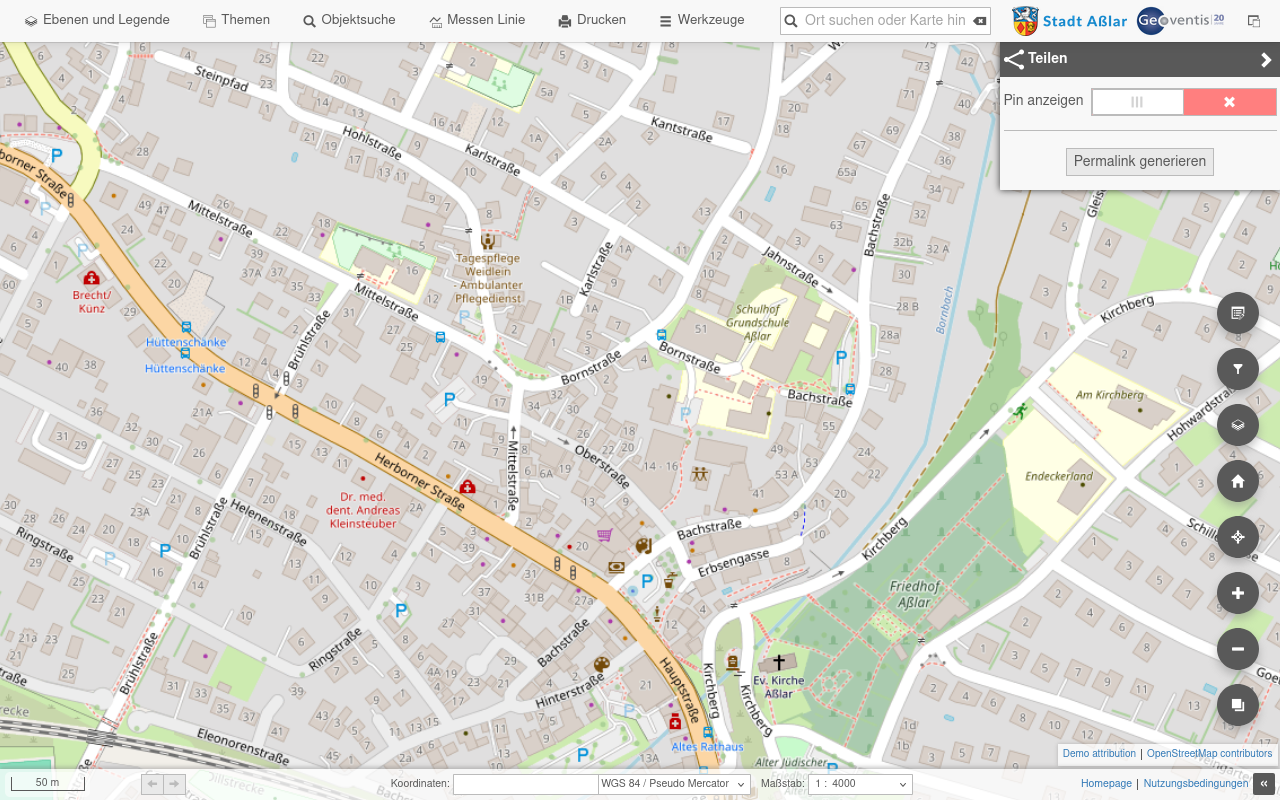Click the red X side of Pin anzeigen
The image size is (1280, 800).
[x=1230, y=102]
